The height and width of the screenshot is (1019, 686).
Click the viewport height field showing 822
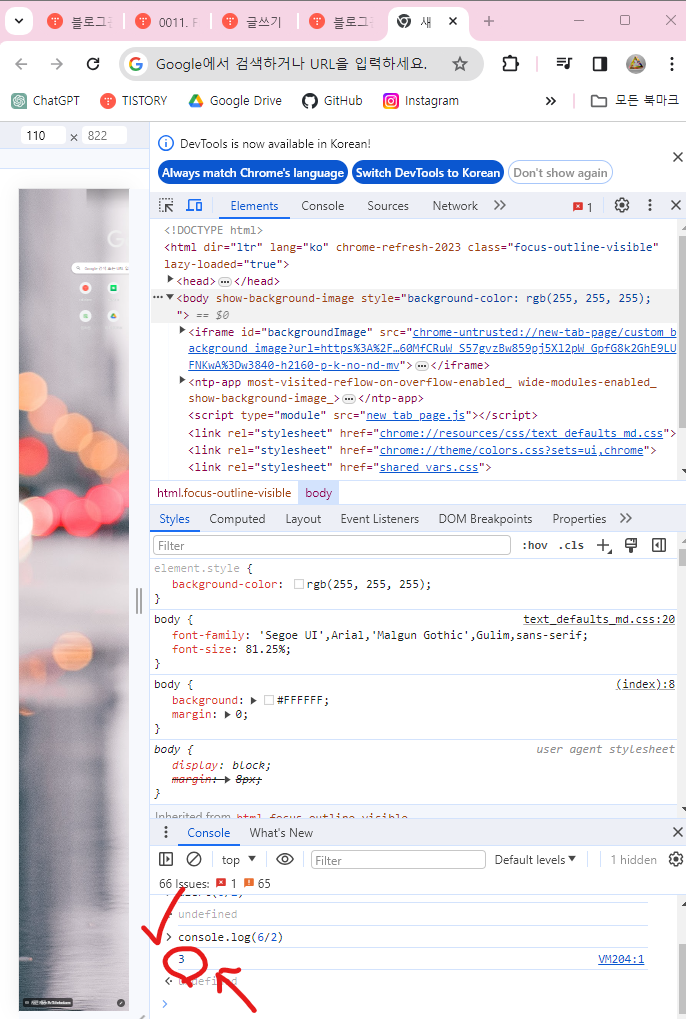click(x=104, y=136)
